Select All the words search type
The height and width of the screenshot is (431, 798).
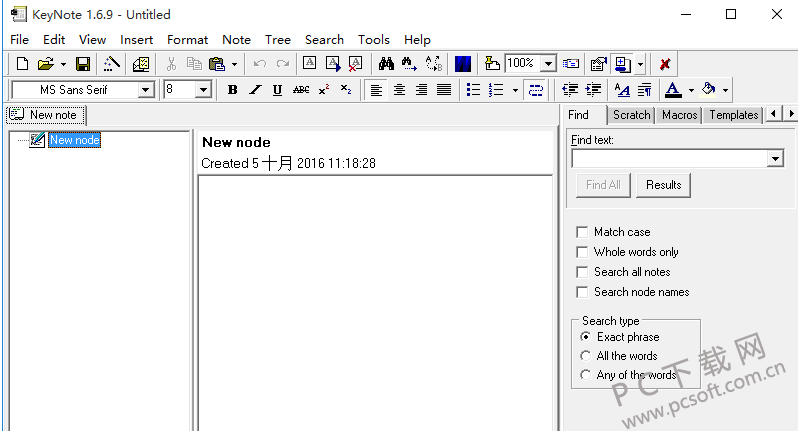pos(586,356)
